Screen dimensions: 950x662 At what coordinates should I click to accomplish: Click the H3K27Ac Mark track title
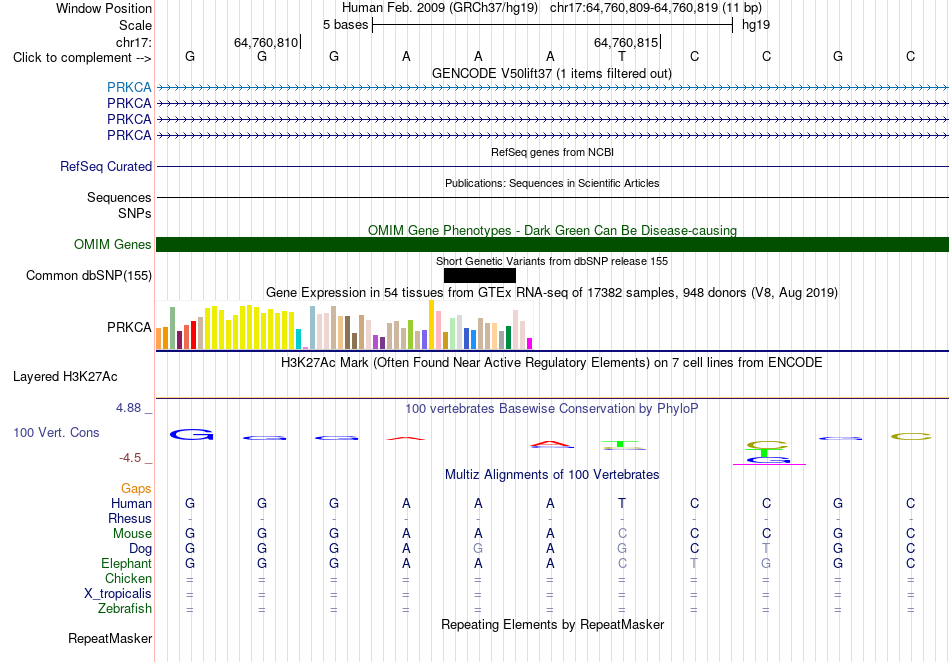tap(552, 362)
